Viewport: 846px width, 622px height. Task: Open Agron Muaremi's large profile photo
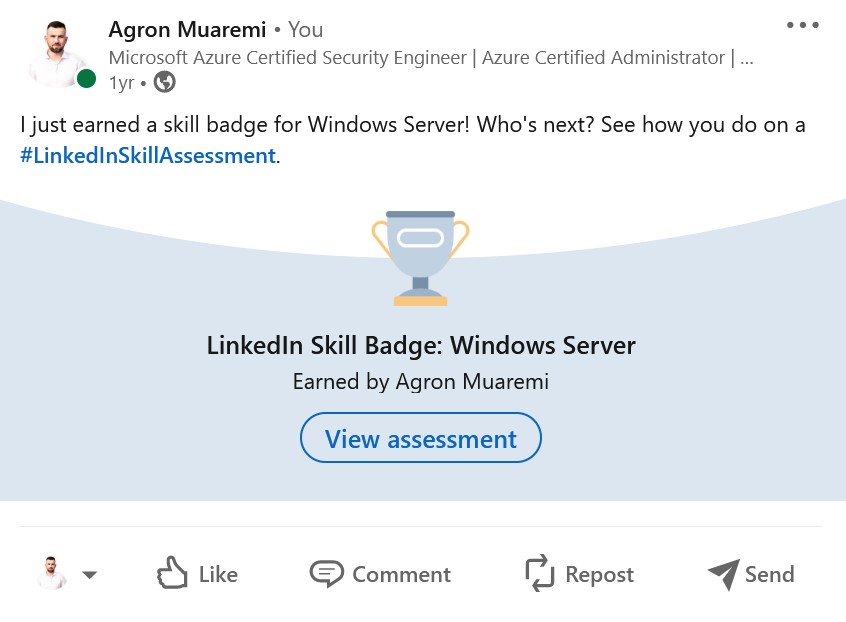56,54
